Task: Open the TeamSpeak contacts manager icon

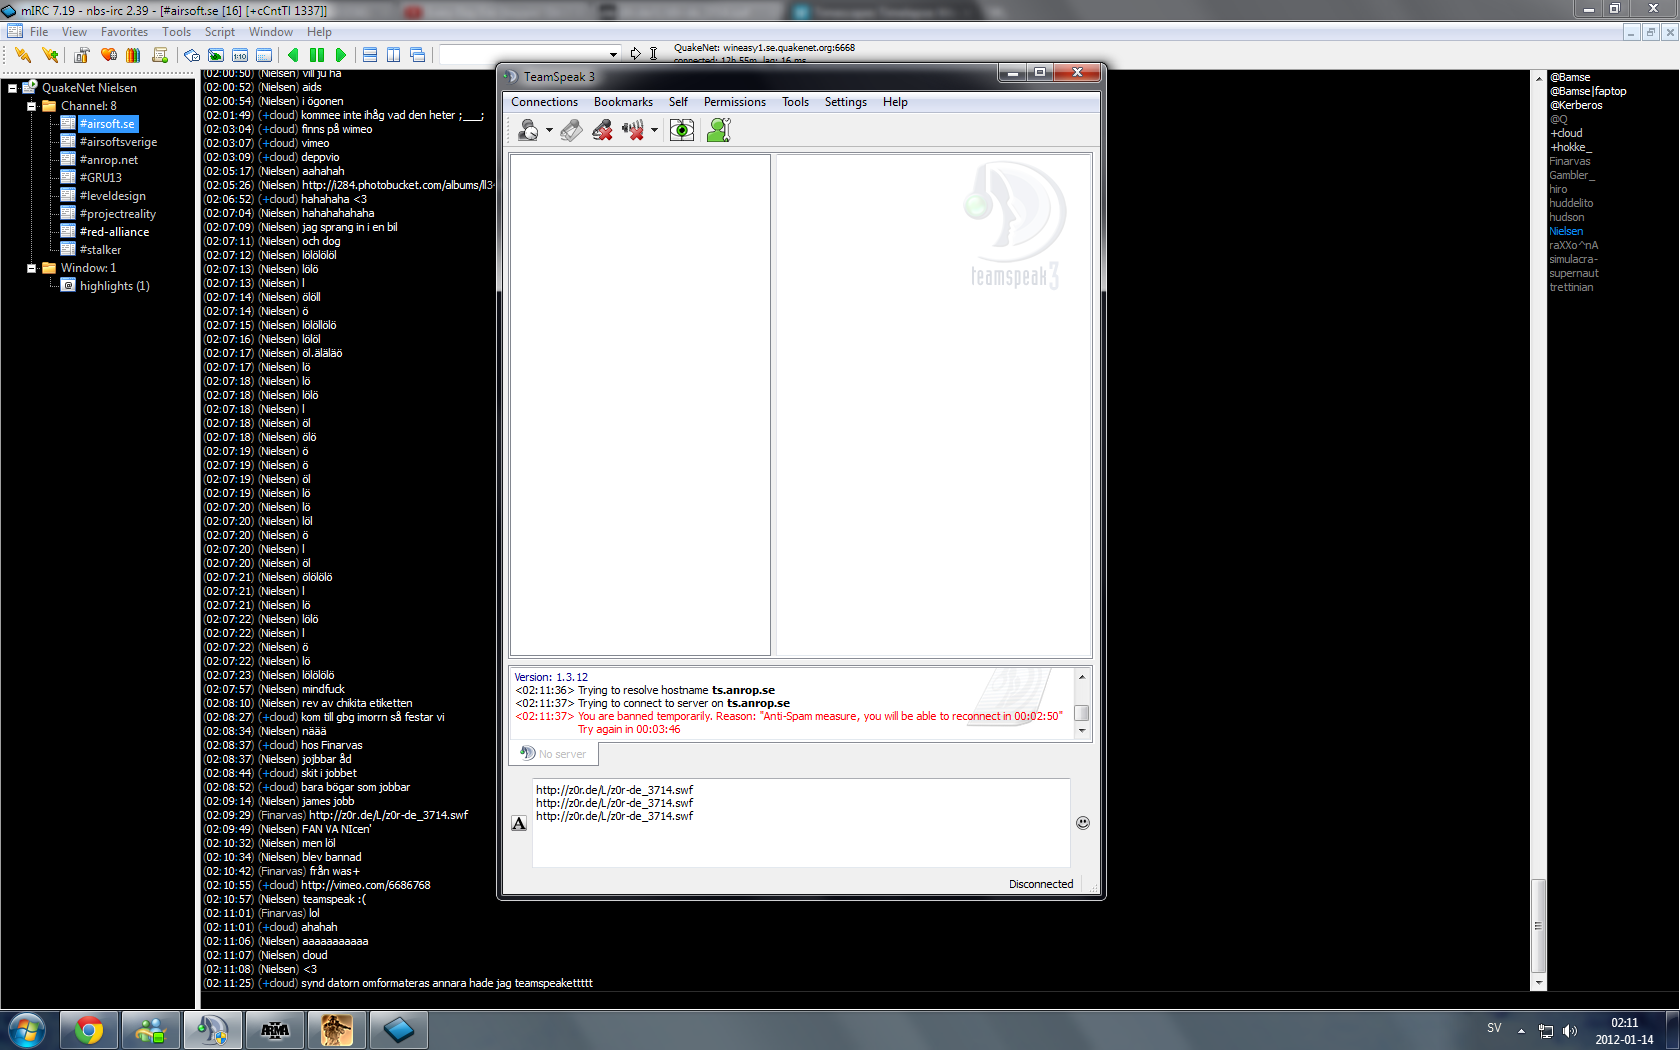Action: tap(718, 130)
